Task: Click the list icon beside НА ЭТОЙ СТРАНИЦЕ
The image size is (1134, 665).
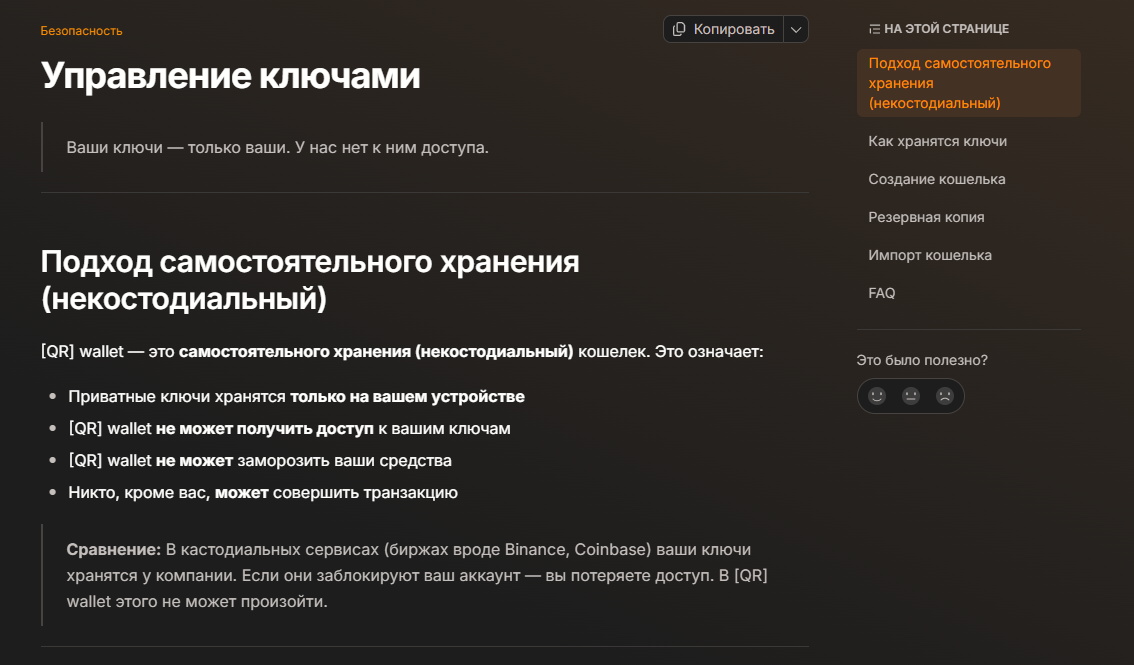Action: [874, 29]
